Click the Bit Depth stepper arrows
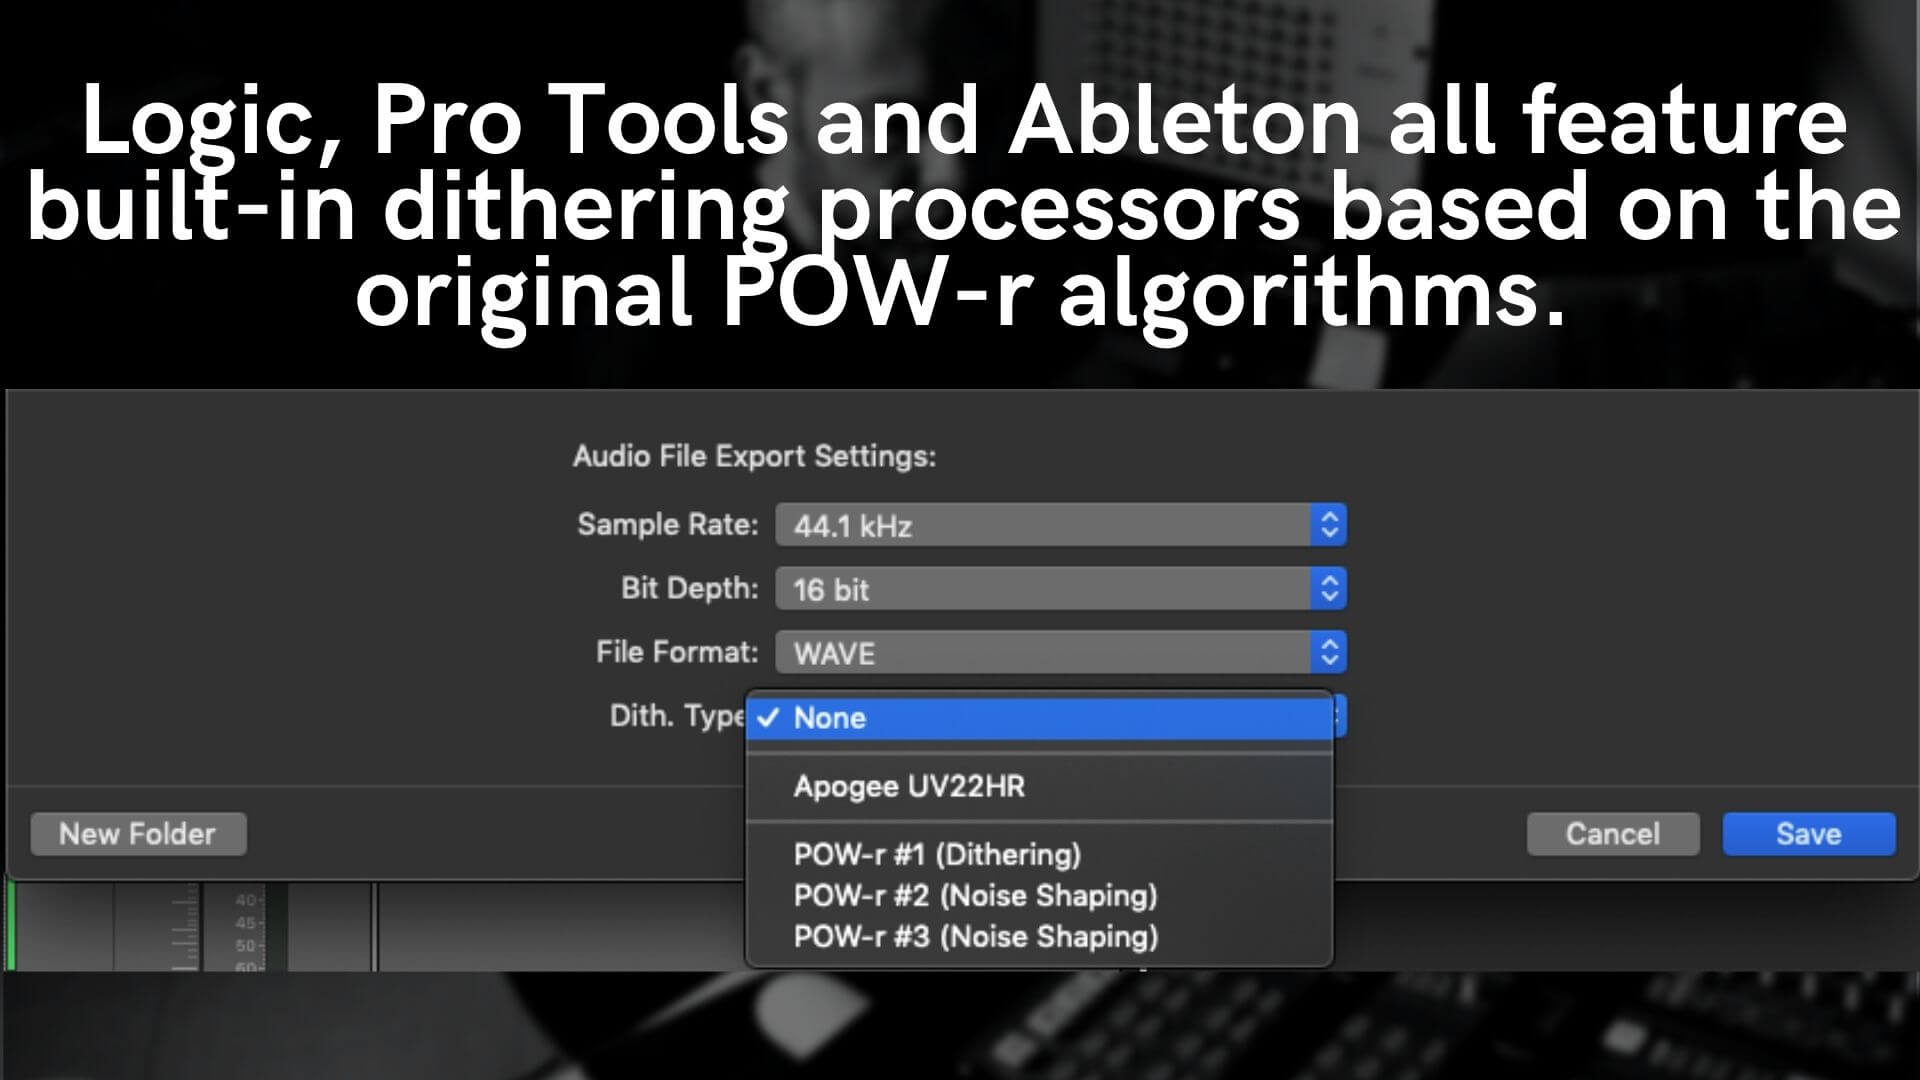 [1329, 589]
